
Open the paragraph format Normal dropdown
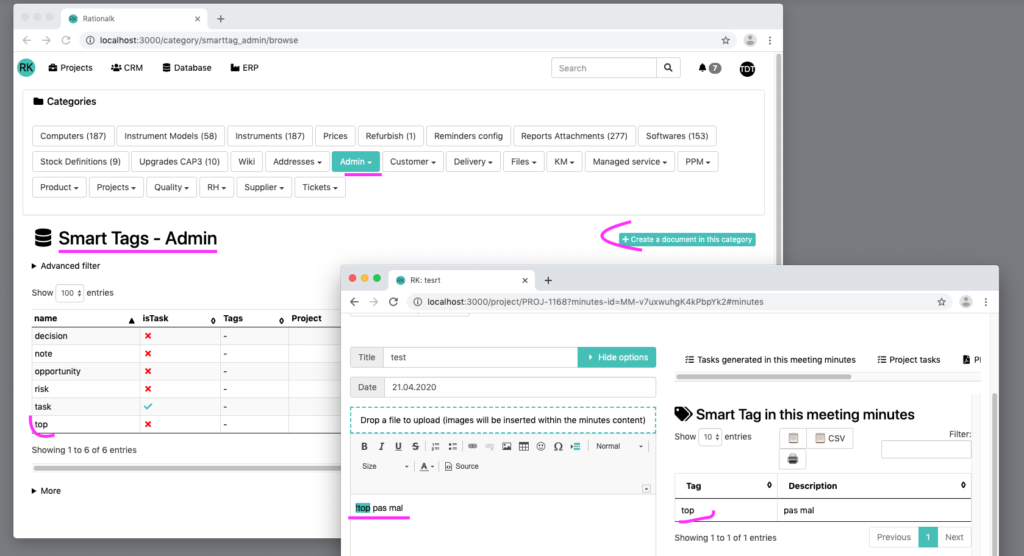pyautogui.click(x=614, y=446)
